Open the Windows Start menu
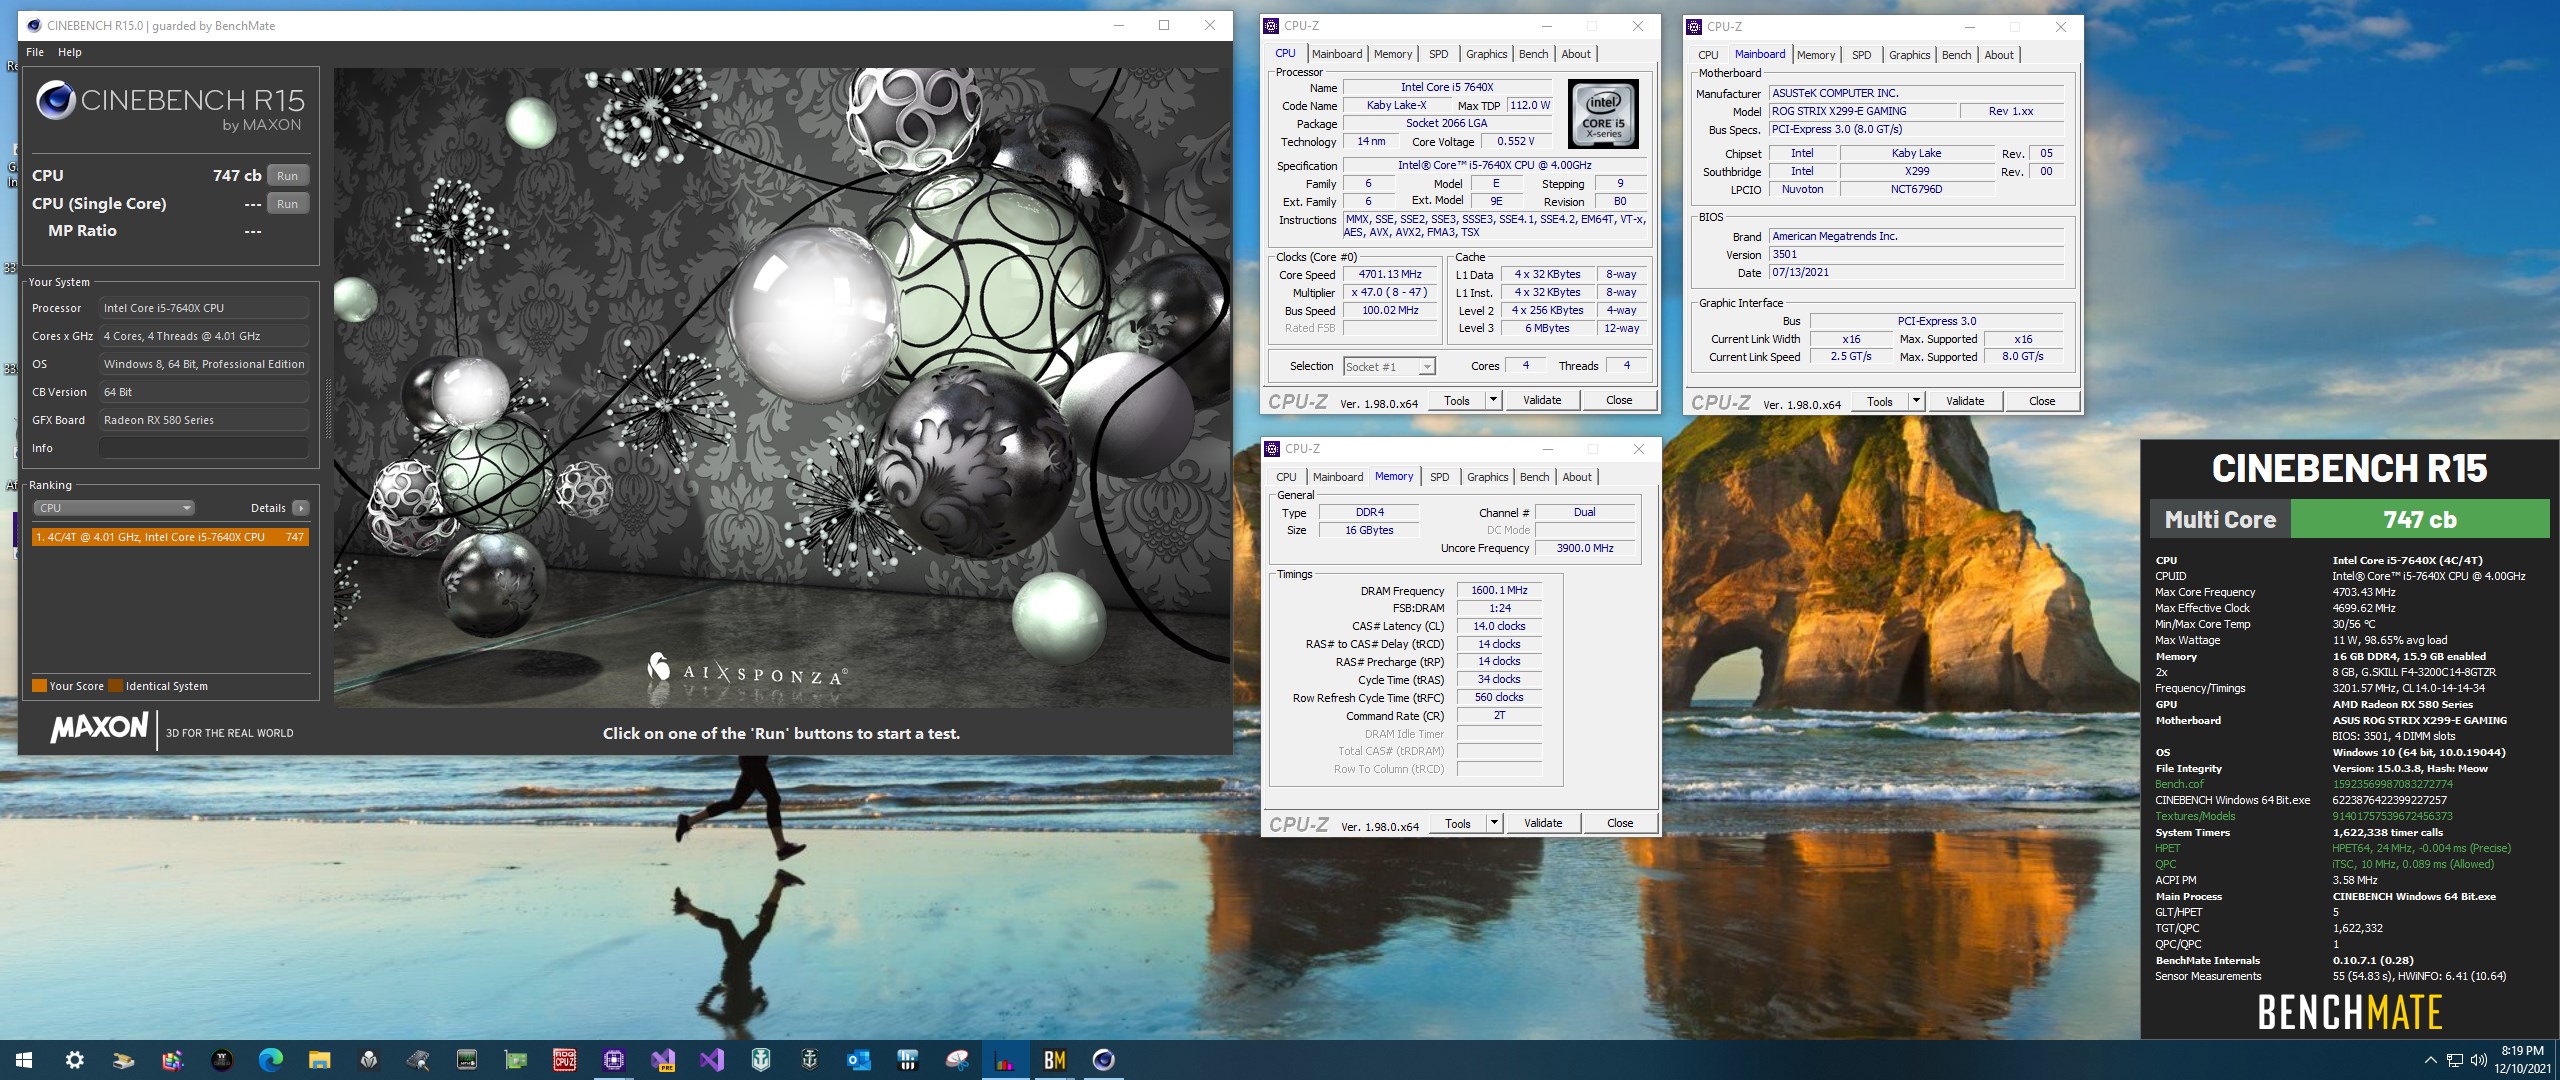 (24, 1060)
